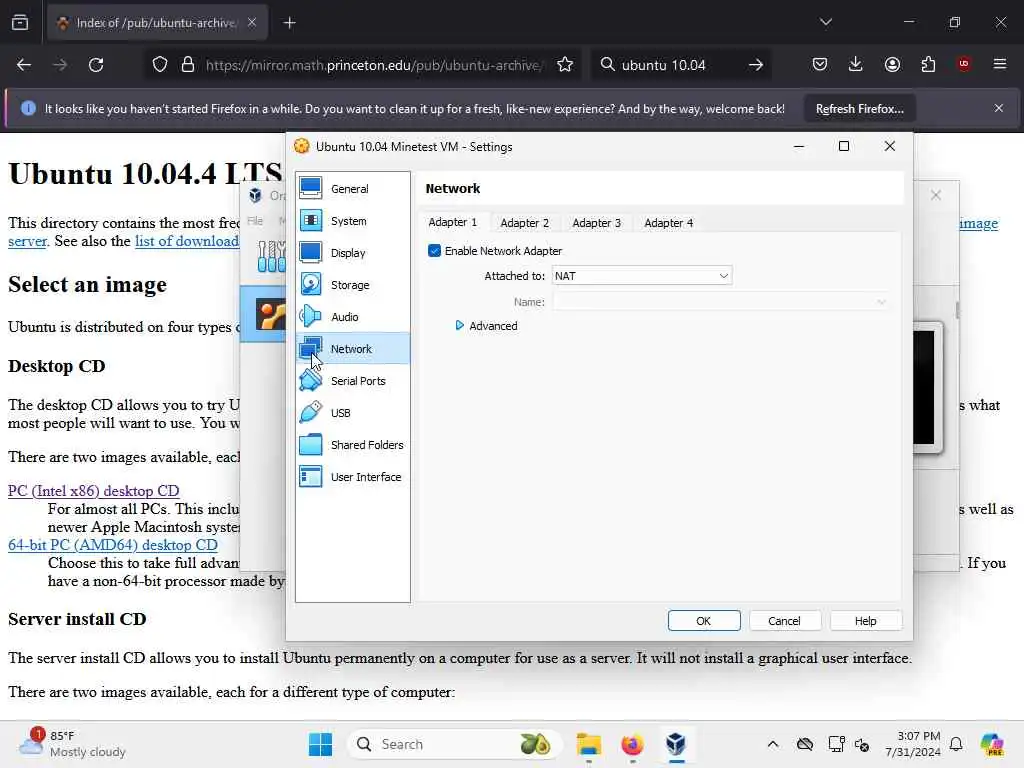1024x768 pixels.
Task: Open Shared Folders folder icon
Action: click(x=311, y=444)
